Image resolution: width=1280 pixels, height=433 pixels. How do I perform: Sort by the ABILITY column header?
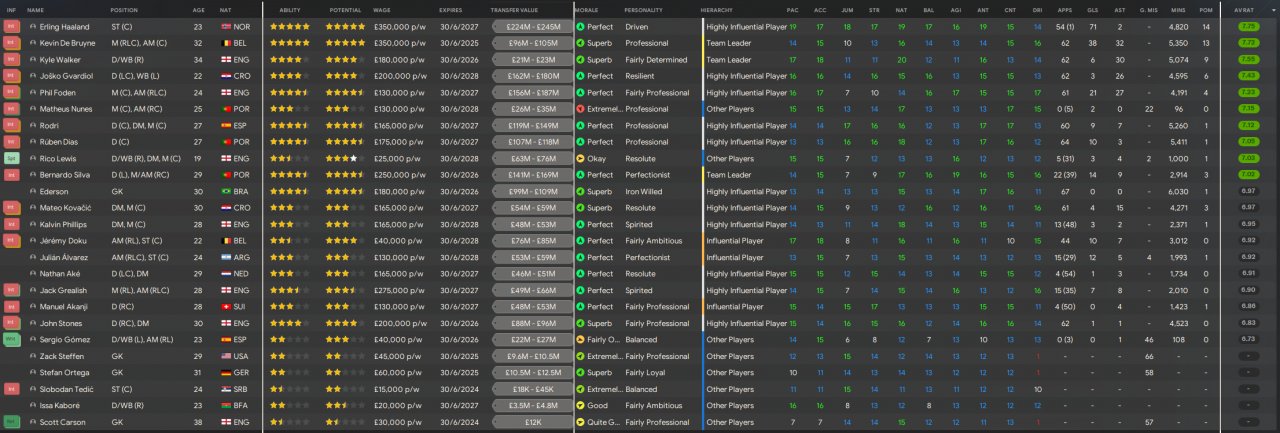[290, 9]
